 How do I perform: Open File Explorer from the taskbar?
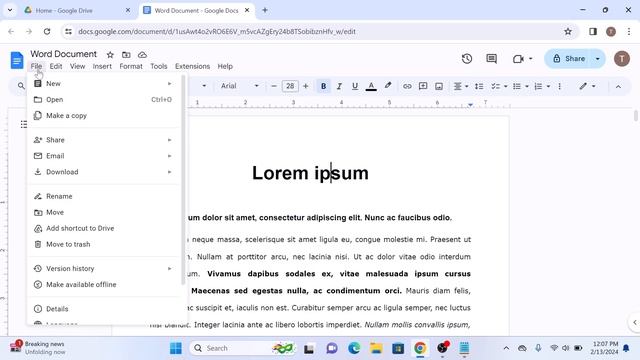tap(376, 348)
